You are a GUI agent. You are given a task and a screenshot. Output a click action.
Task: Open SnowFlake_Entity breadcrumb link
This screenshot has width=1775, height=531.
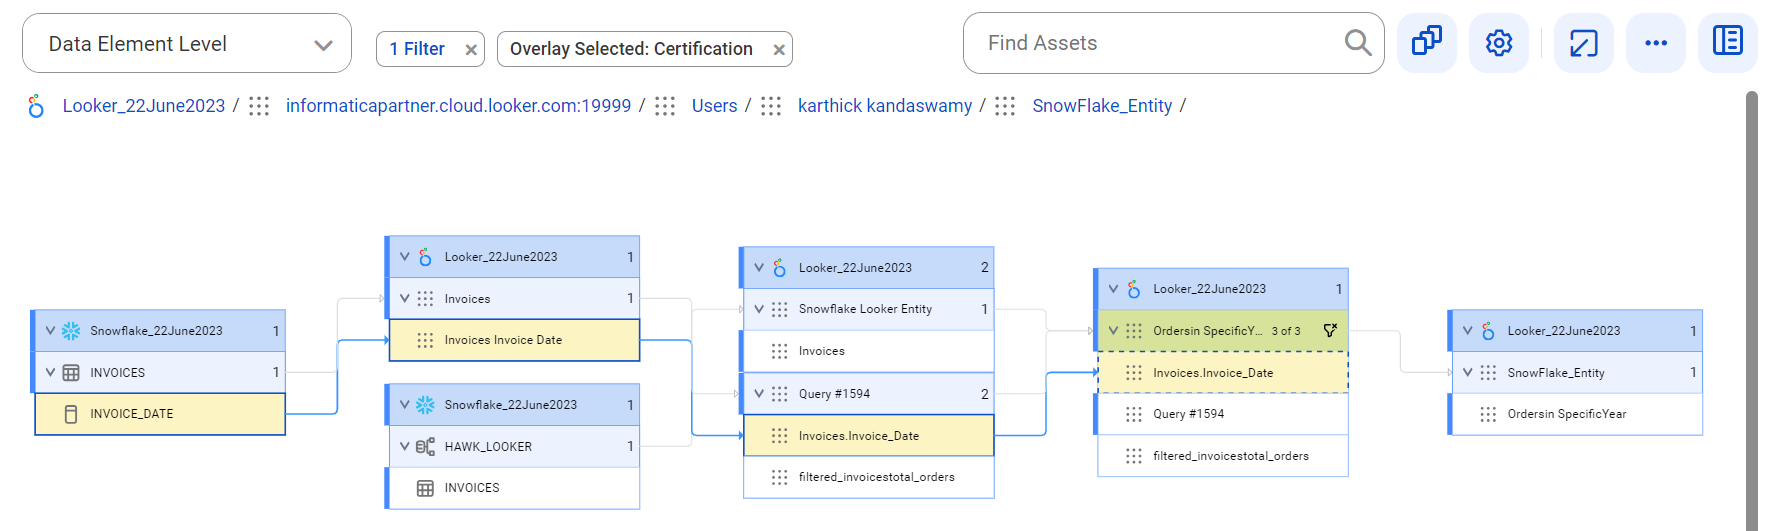point(1102,106)
